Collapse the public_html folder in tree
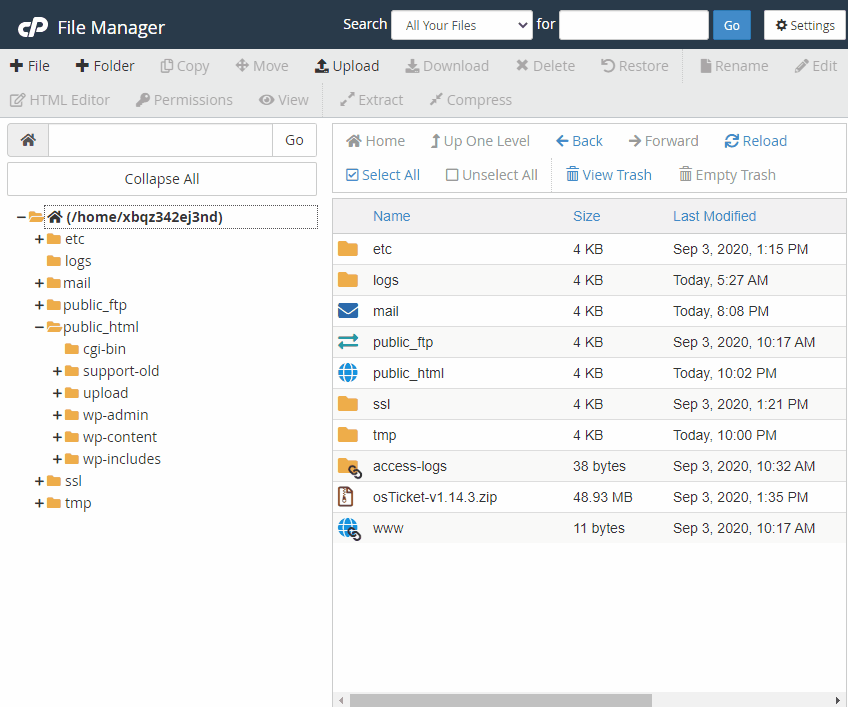 point(39,327)
